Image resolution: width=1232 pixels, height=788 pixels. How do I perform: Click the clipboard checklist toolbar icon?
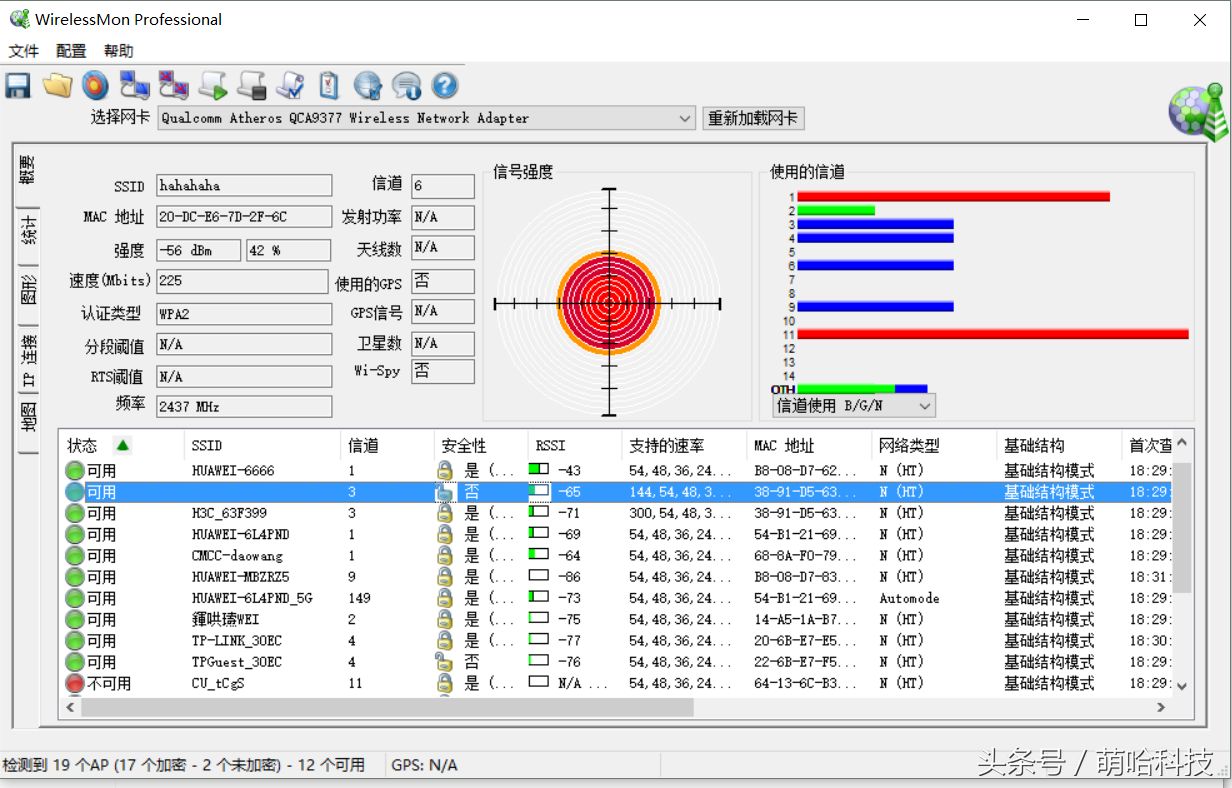[329, 86]
